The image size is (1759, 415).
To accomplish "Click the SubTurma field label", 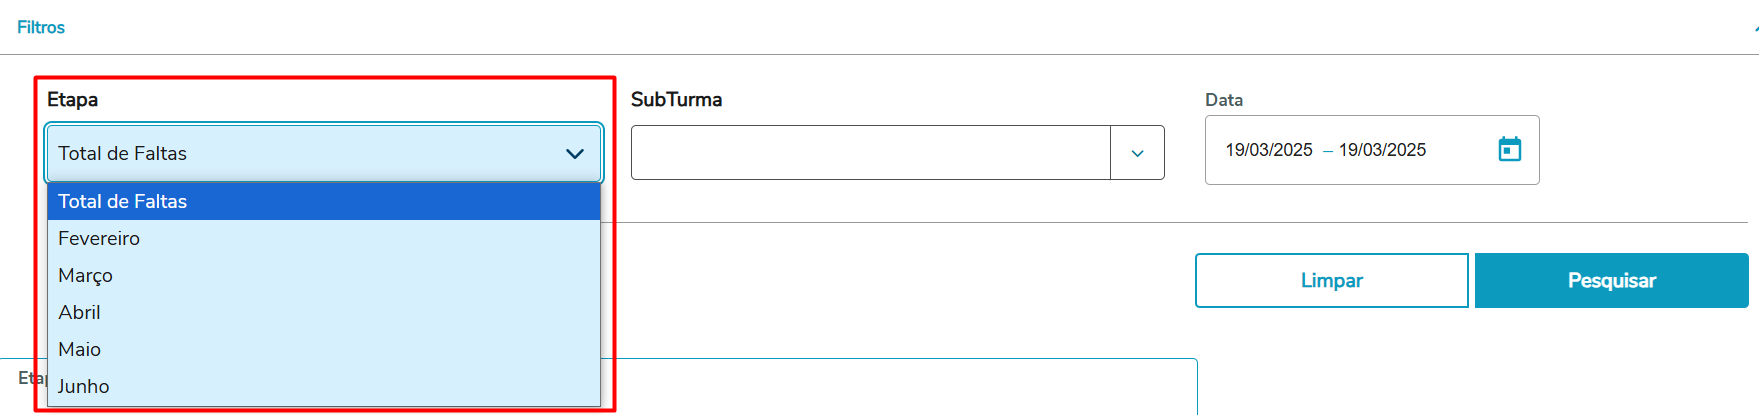I will (676, 100).
